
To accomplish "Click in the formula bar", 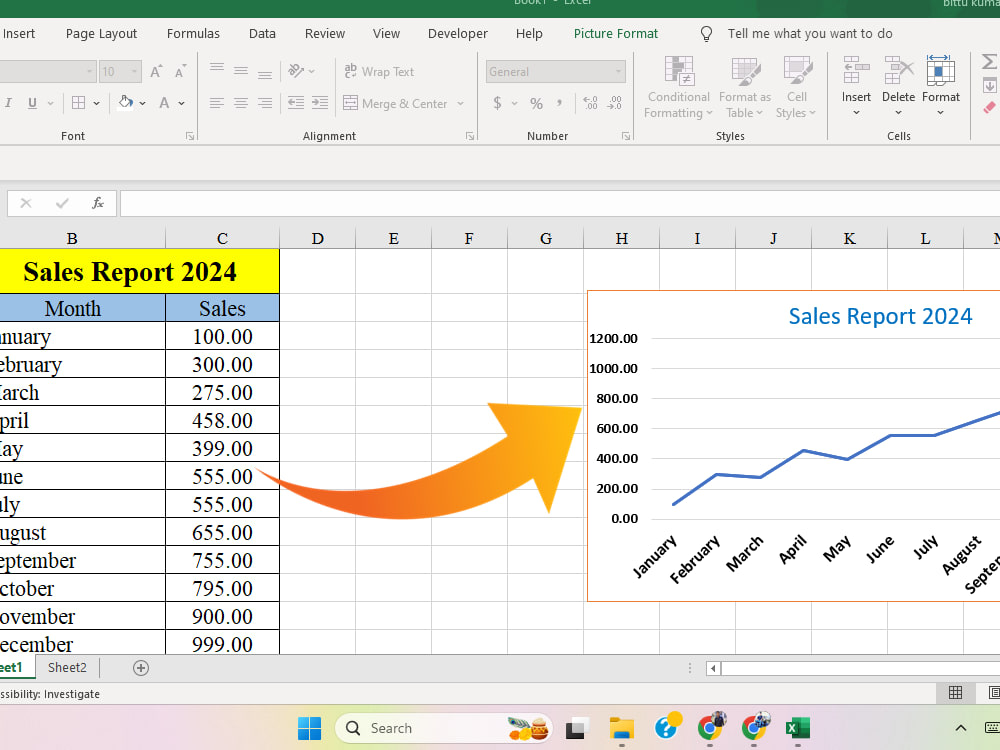I will tap(560, 203).
